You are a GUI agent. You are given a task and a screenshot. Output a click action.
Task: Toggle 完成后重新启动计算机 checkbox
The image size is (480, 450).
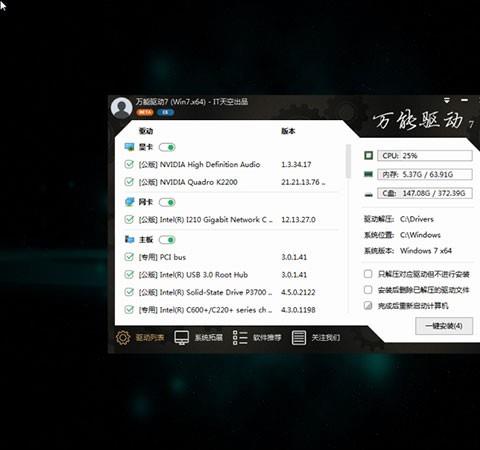[x=368, y=305]
